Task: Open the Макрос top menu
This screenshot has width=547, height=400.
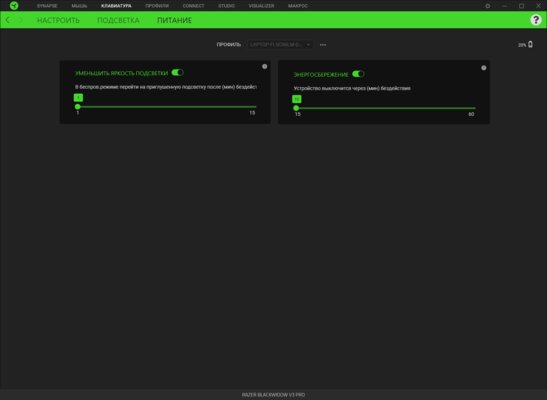Action: (298, 6)
